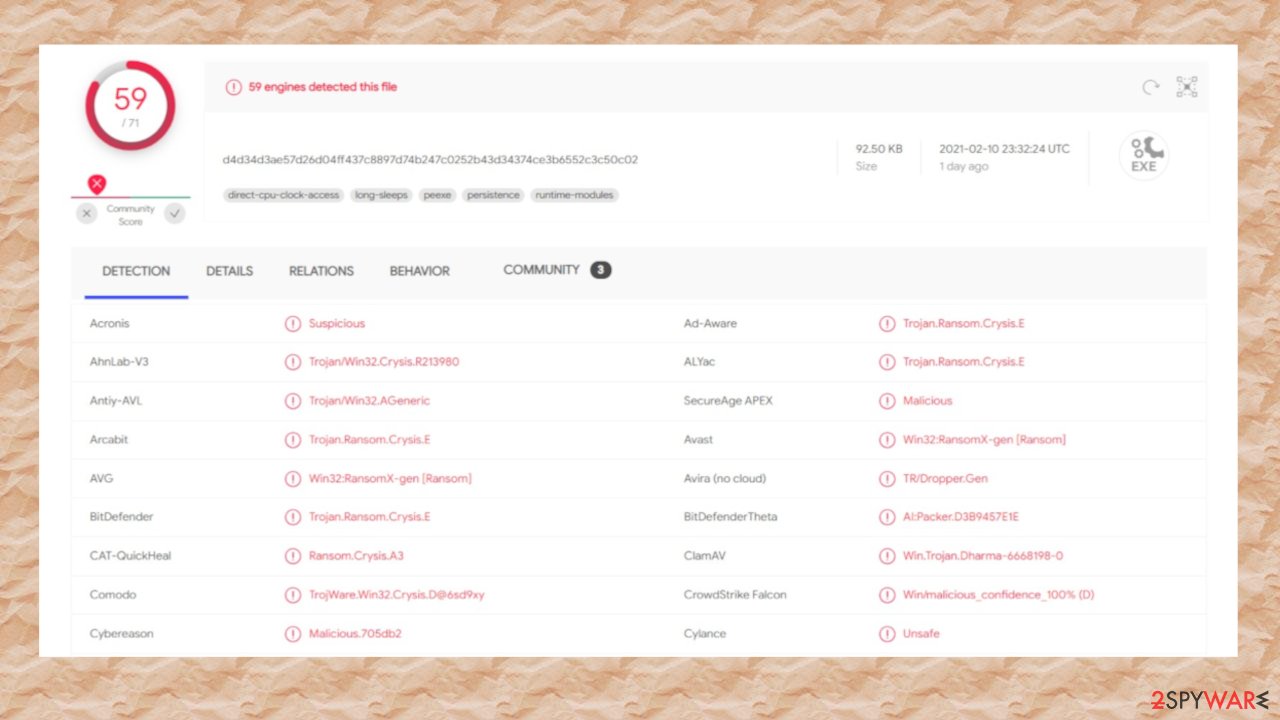Click alert icon in the SecureAge APEX row
1280x720 pixels.
(x=887, y=401)
